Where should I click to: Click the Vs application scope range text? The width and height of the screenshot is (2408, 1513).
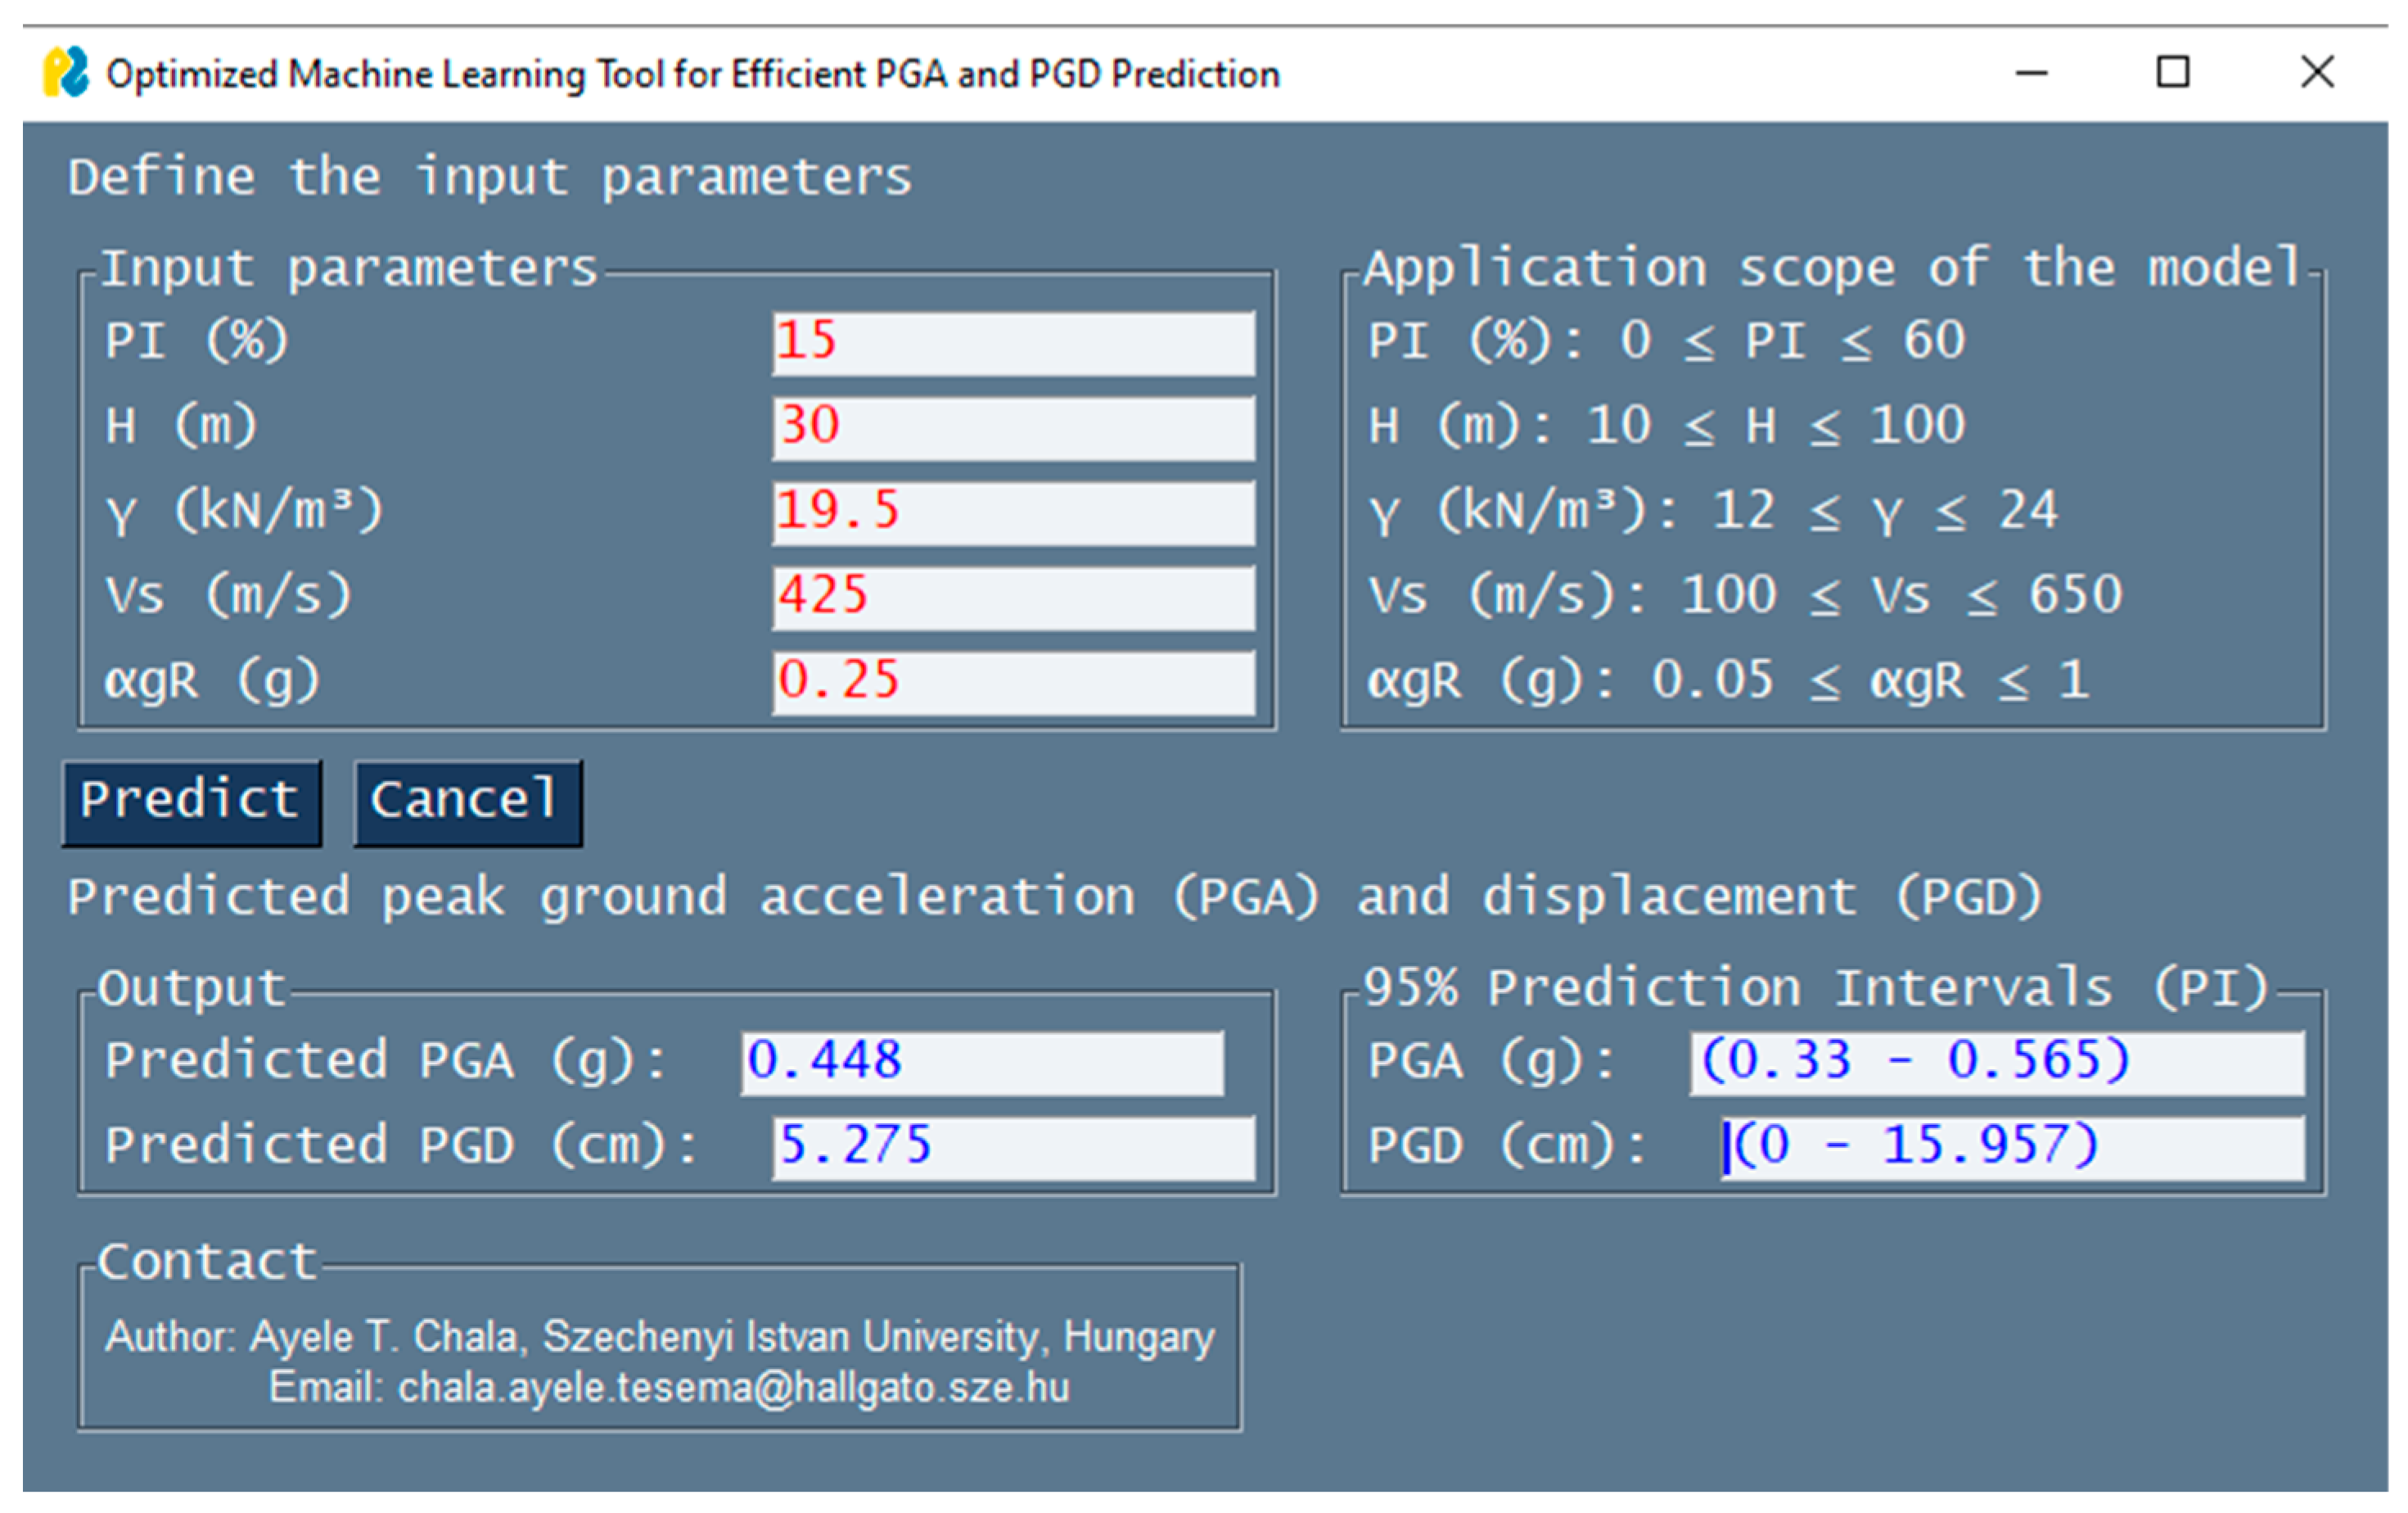tap(1744, 597)
